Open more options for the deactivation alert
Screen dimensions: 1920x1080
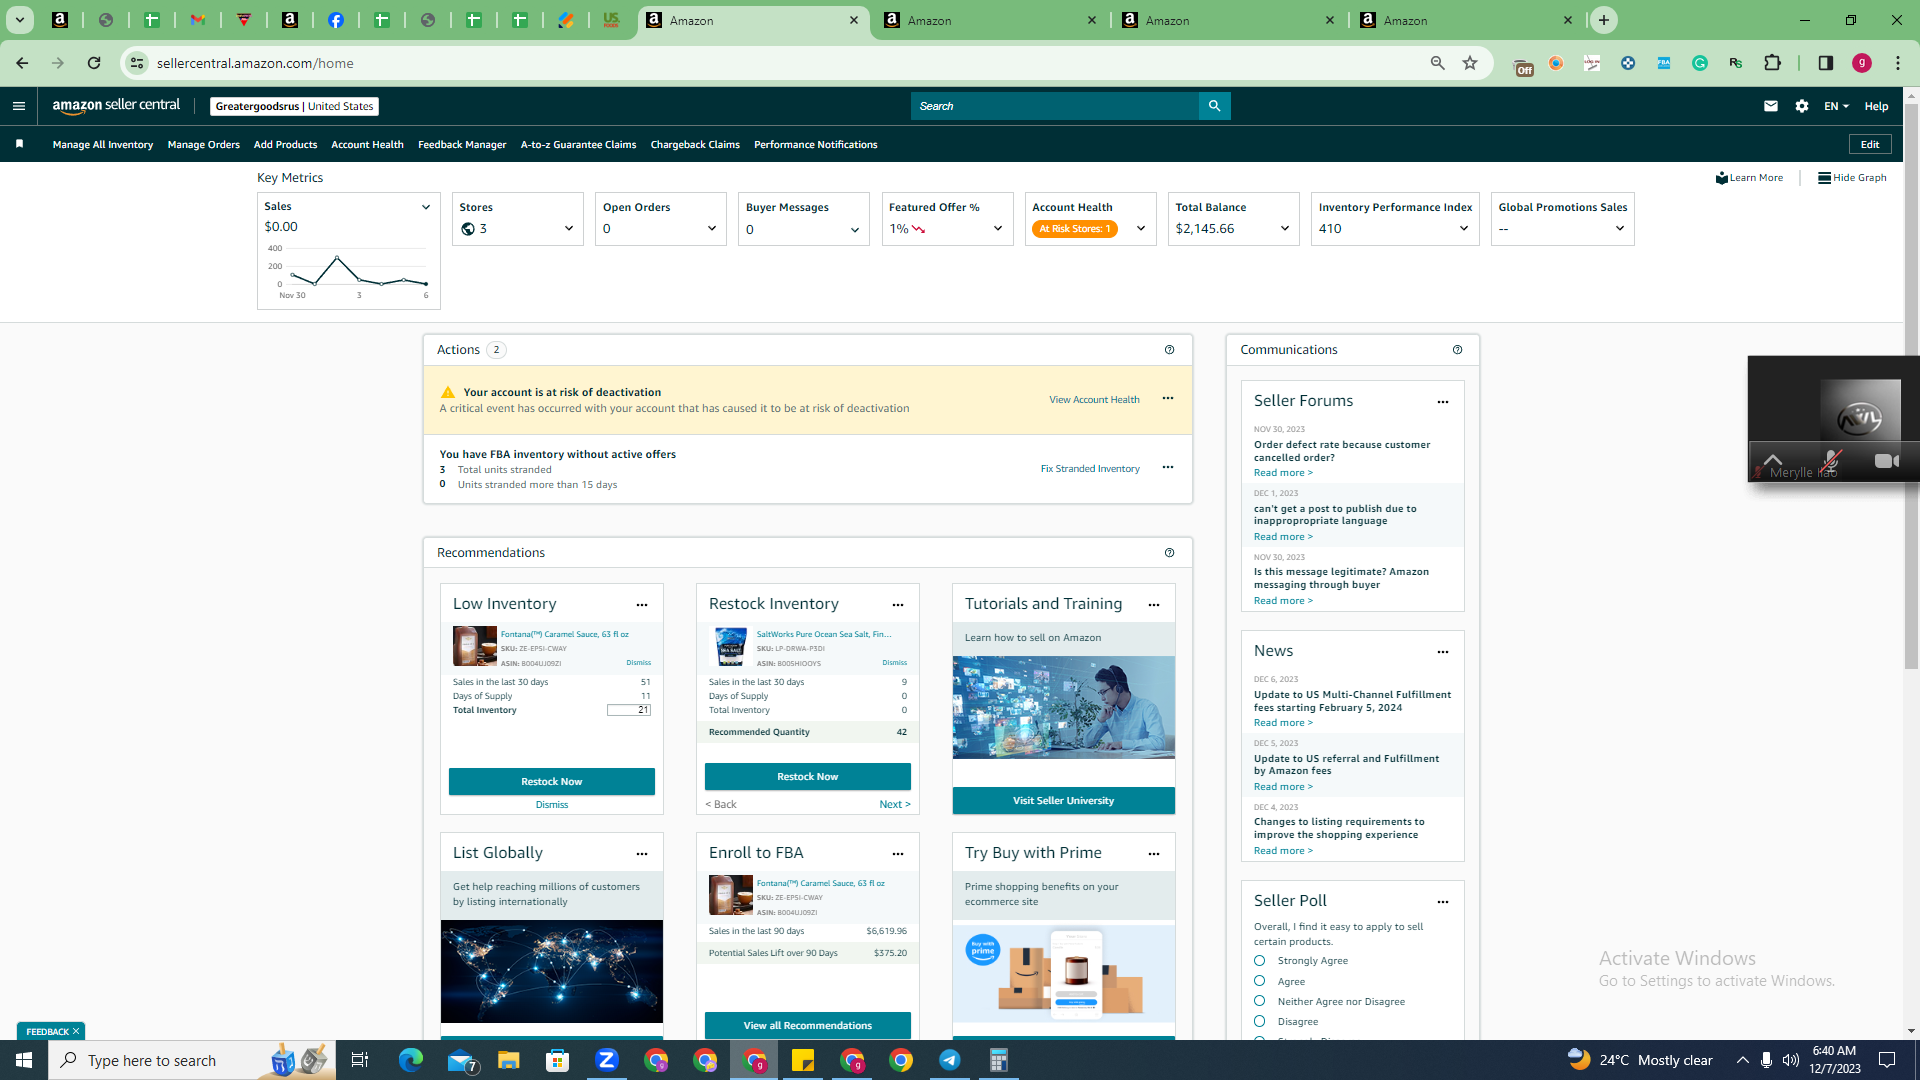[x=1167, y=398]
